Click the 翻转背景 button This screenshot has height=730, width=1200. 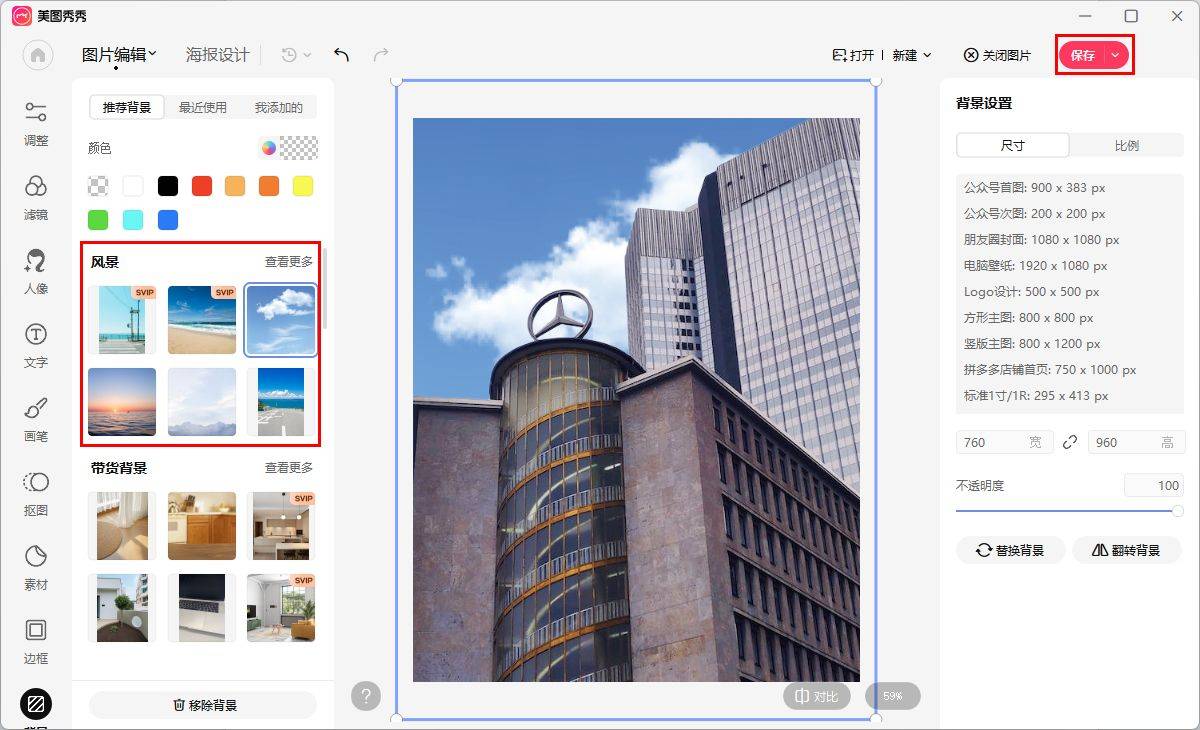1127,550
